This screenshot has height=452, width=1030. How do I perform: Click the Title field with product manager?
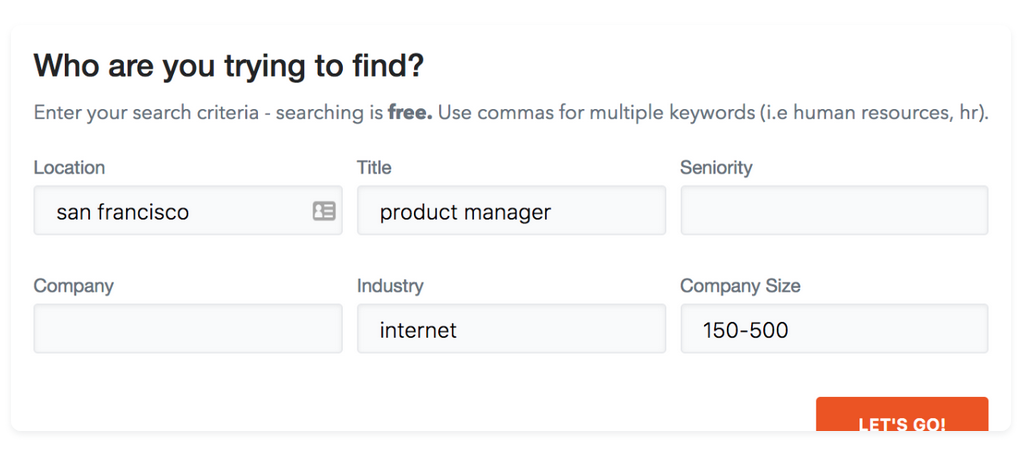(510, 211)
